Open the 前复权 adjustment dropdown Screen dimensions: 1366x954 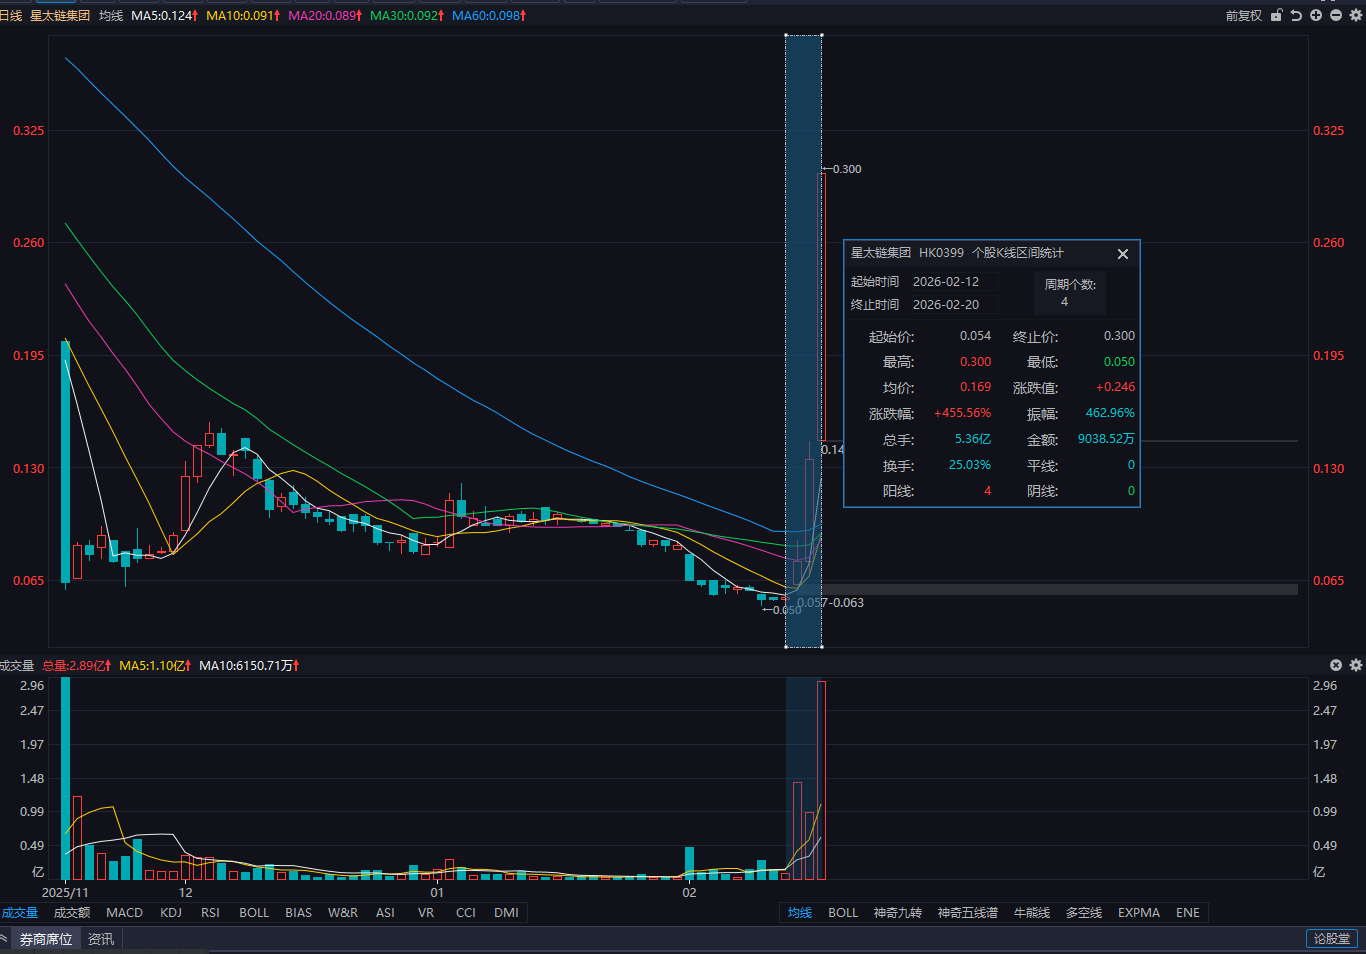click(1244, 16)
